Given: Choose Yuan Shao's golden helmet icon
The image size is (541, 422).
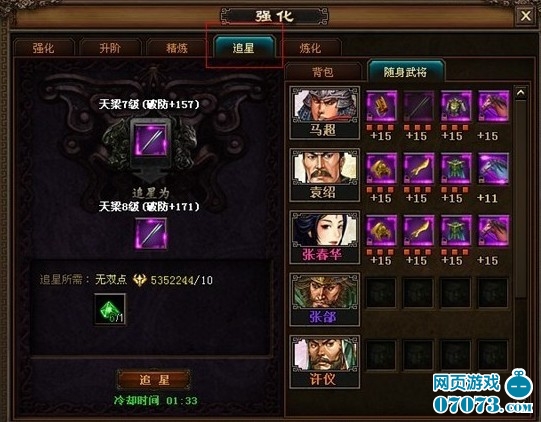Looking at the screenshot, I should tap(382, 168).
